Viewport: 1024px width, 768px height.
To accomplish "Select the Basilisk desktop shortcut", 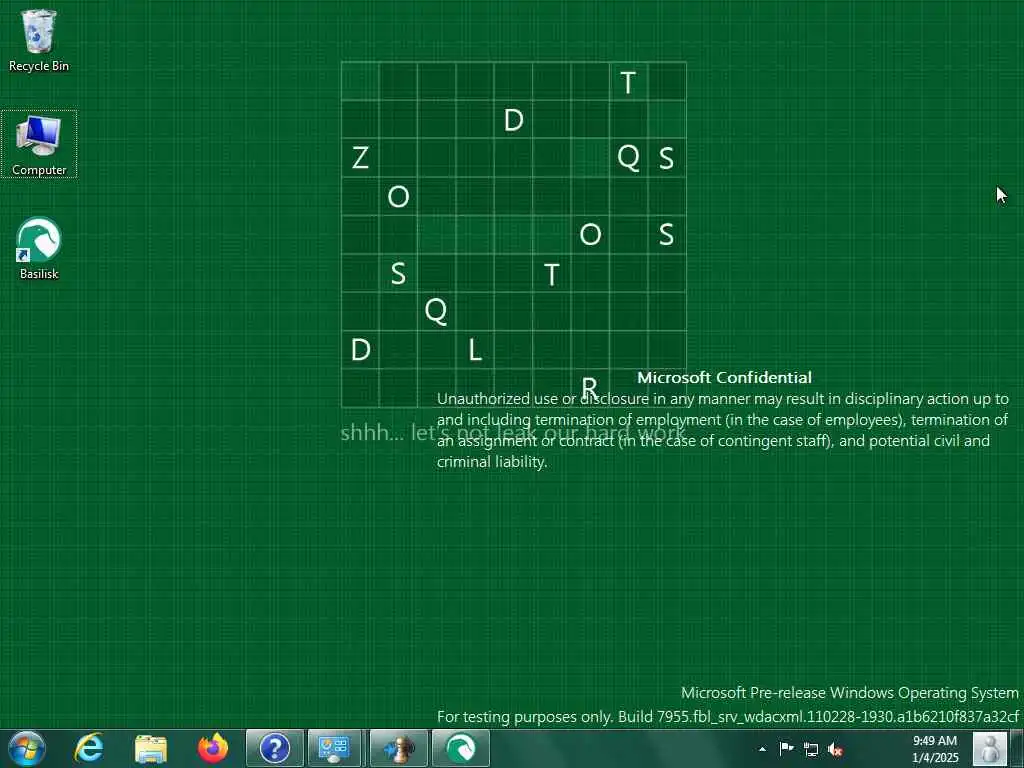I will (x=39, y=249).
